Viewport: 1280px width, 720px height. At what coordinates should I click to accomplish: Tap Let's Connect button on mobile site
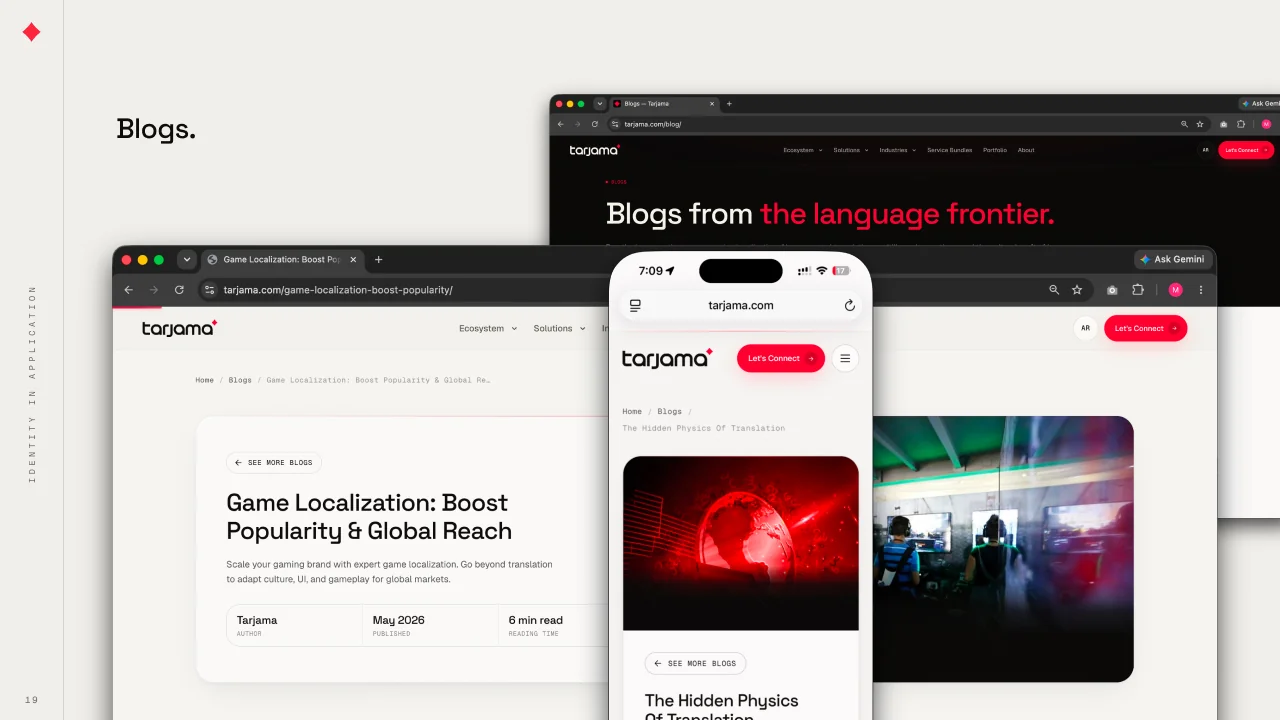(x=781, y=358)
